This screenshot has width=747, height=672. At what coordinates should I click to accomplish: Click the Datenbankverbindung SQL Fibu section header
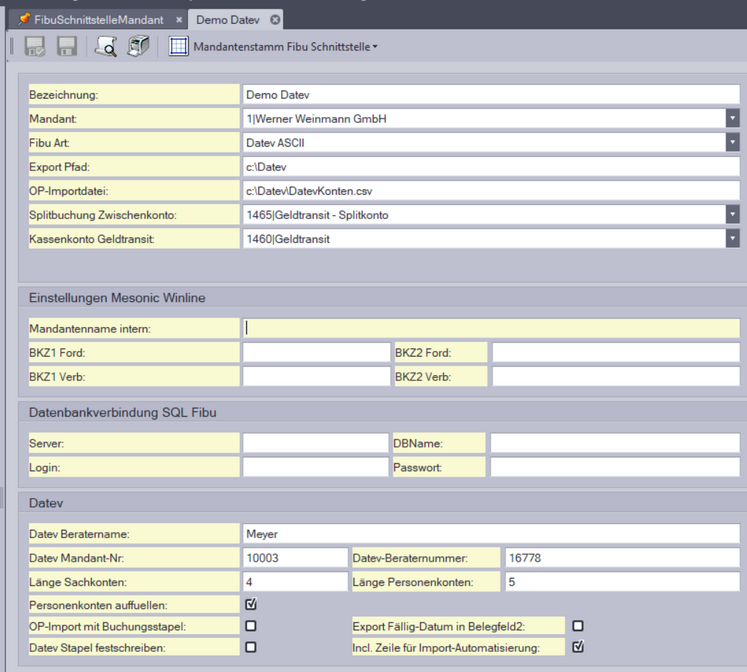(x=122, y=412)
